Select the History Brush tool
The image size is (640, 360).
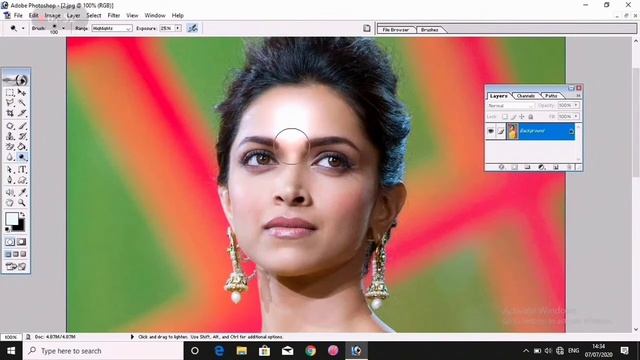22,136
